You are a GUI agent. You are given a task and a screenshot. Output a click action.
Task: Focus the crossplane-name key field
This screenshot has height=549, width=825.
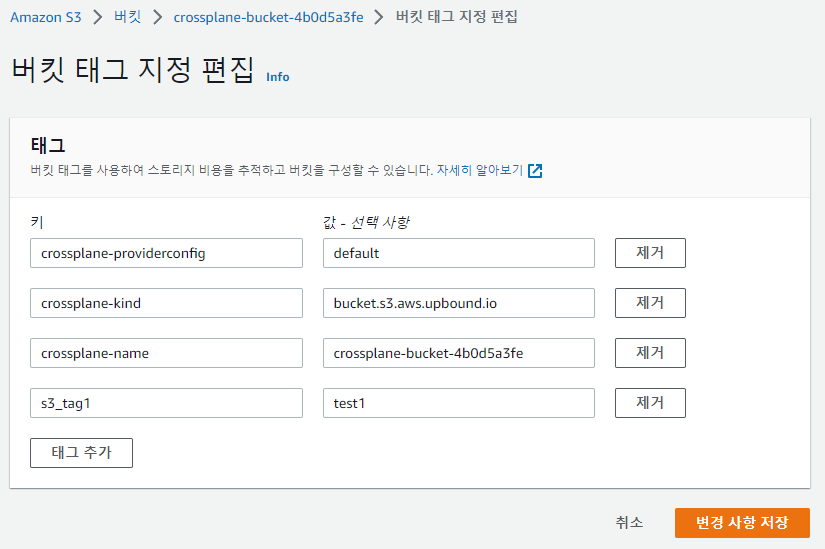point(166,353)
